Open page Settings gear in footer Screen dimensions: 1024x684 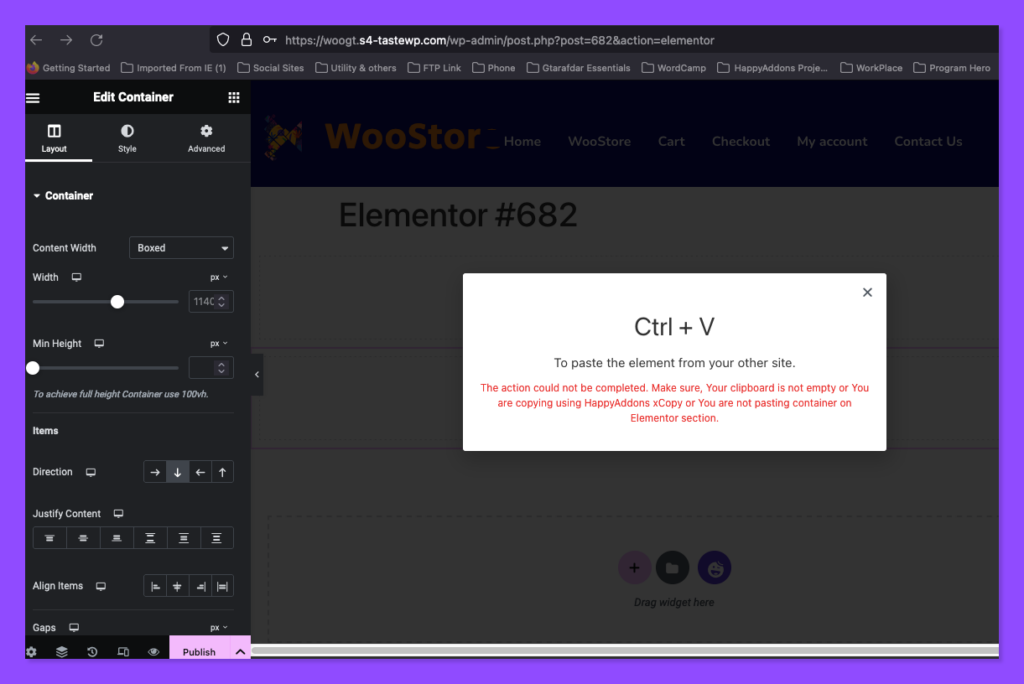31,652
